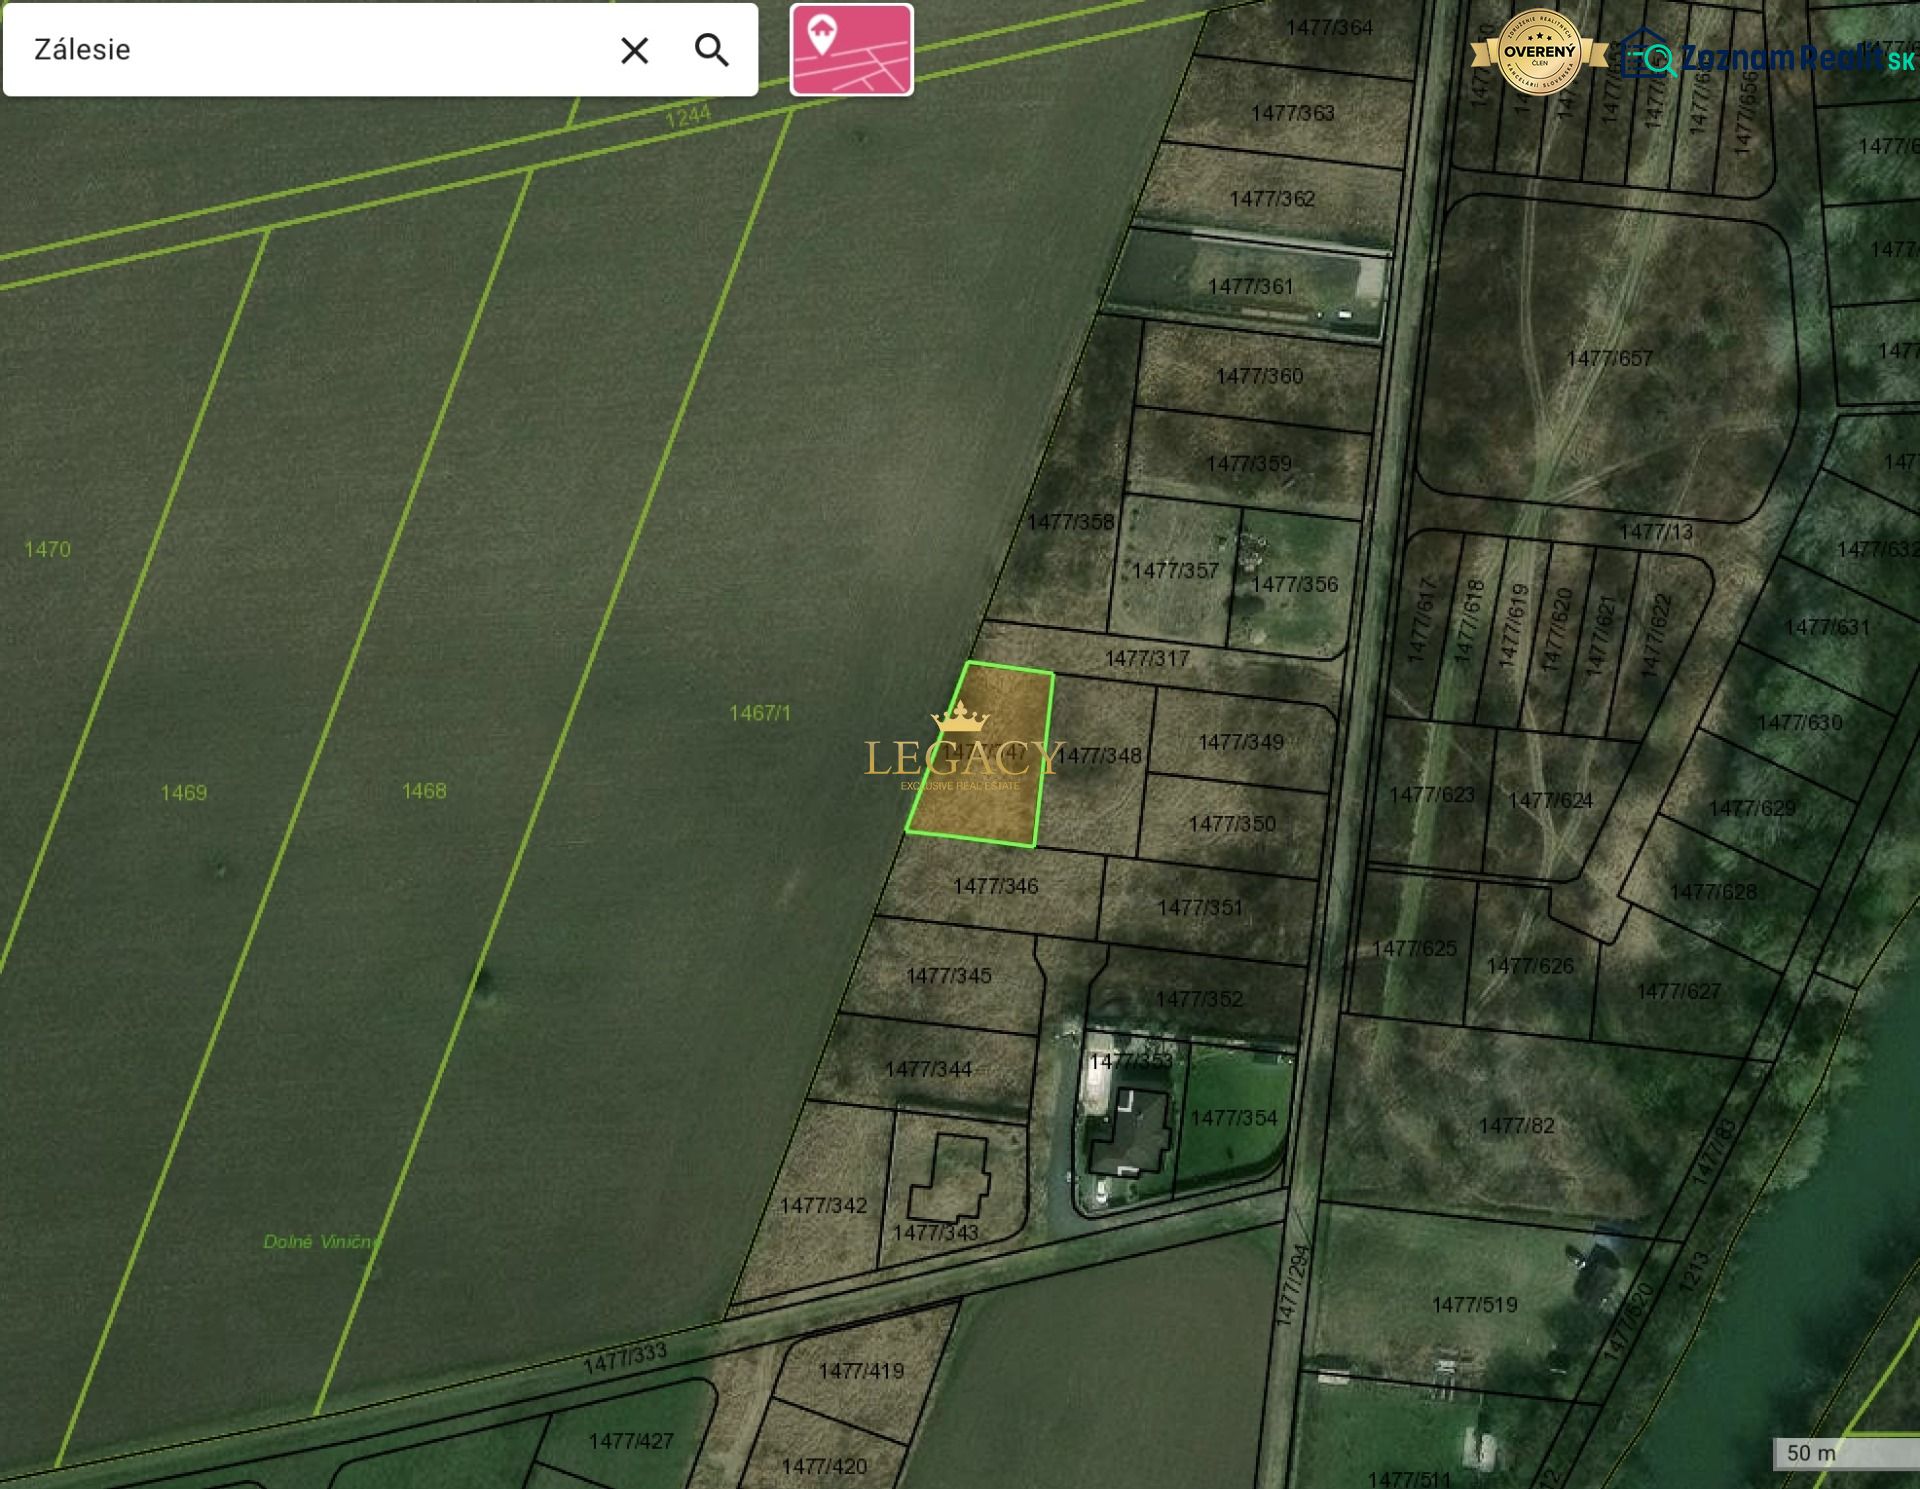Click field parcel label 1468
The height and width of the screenshot is (1489, 1920).
[x=424, y=791]
